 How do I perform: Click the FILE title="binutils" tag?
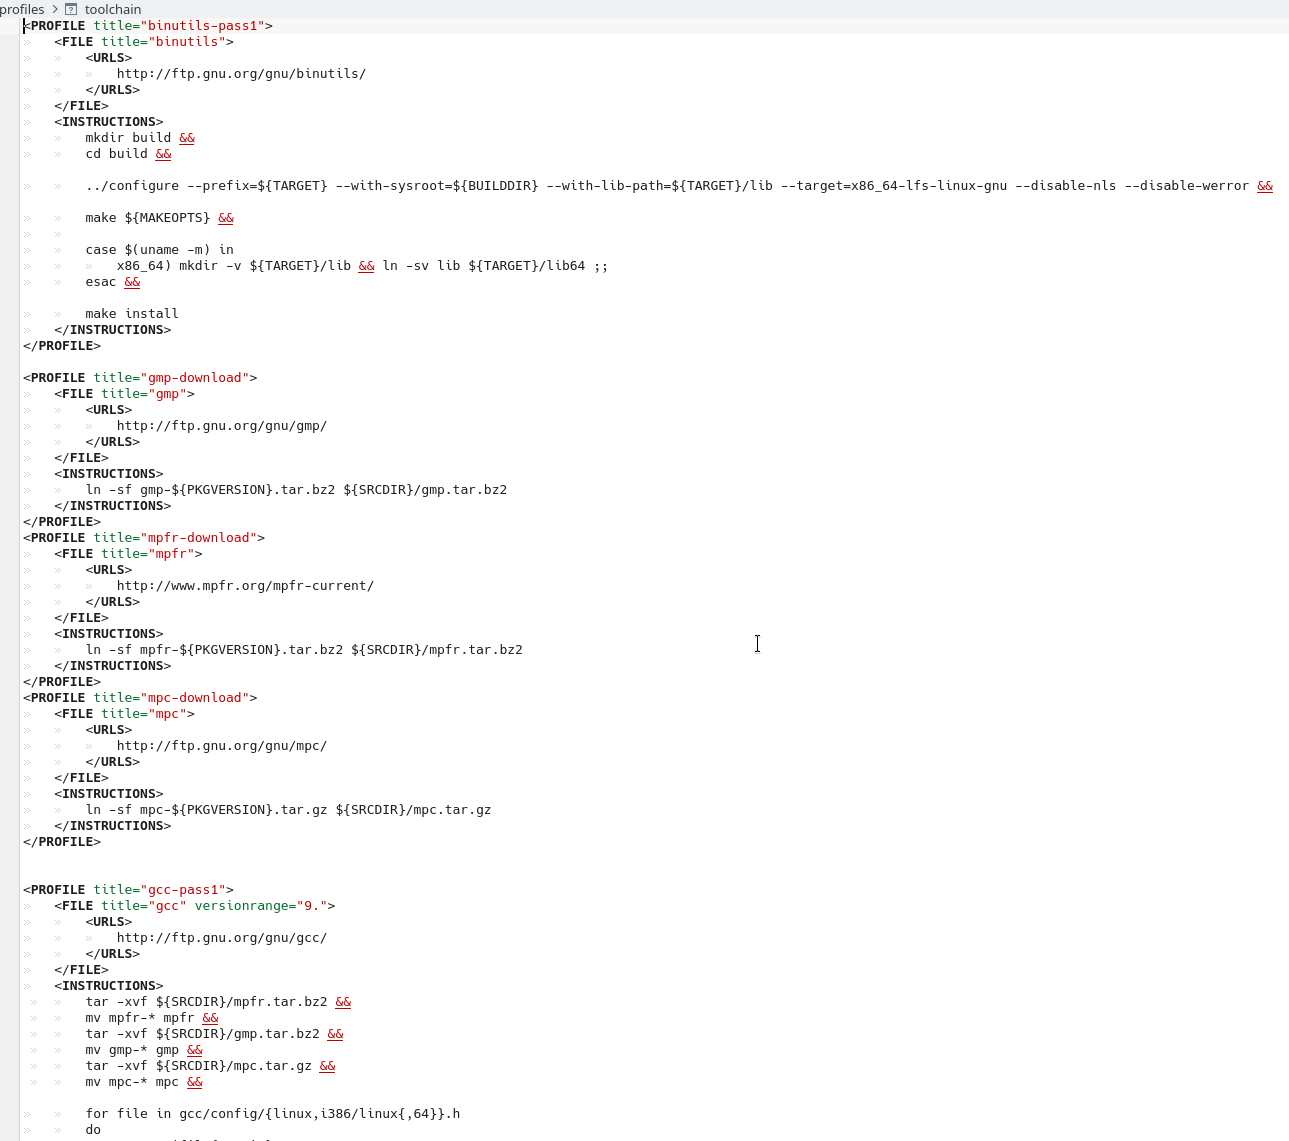[144, 42]
